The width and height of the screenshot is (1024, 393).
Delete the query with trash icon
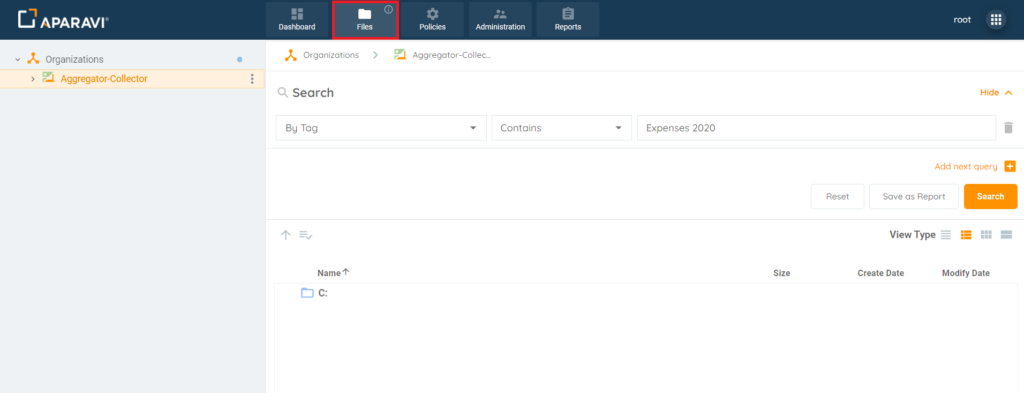click(x=1008, y=128)
